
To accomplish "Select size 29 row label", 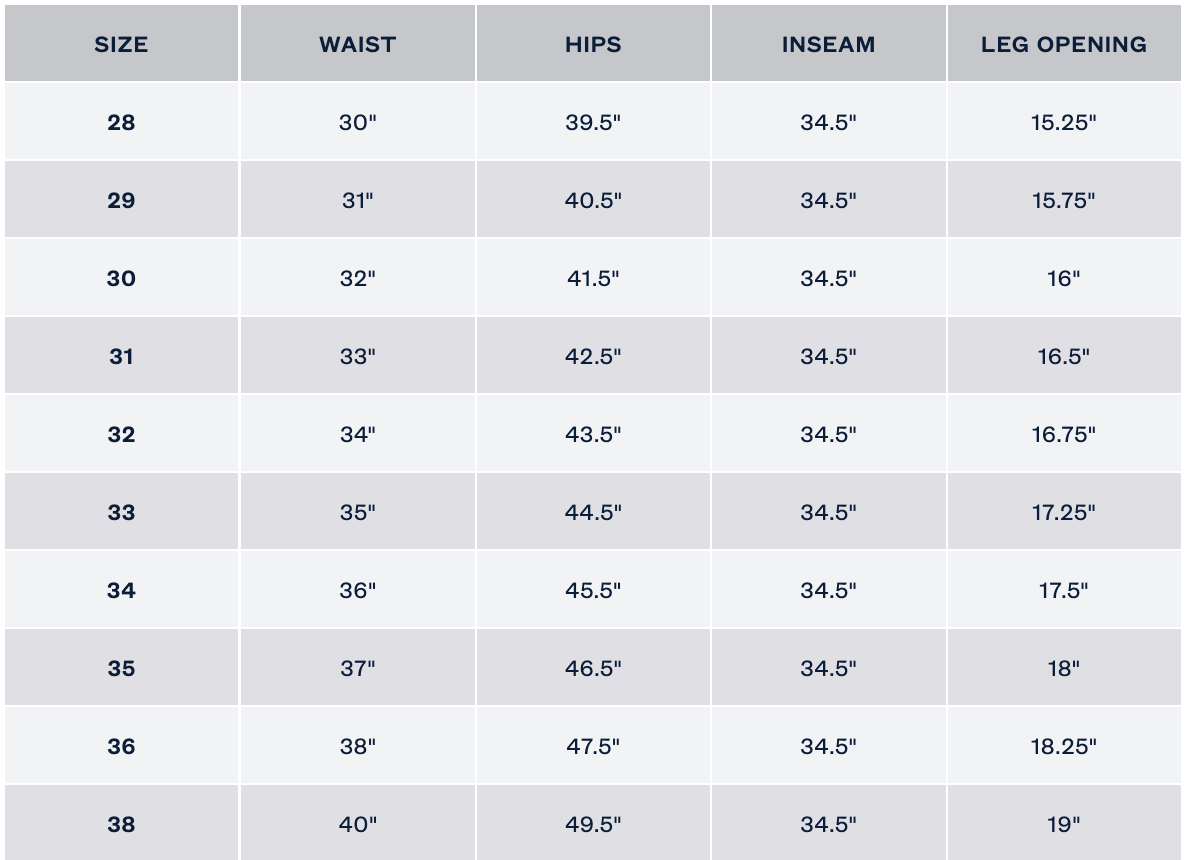I will tap(121, 201).
